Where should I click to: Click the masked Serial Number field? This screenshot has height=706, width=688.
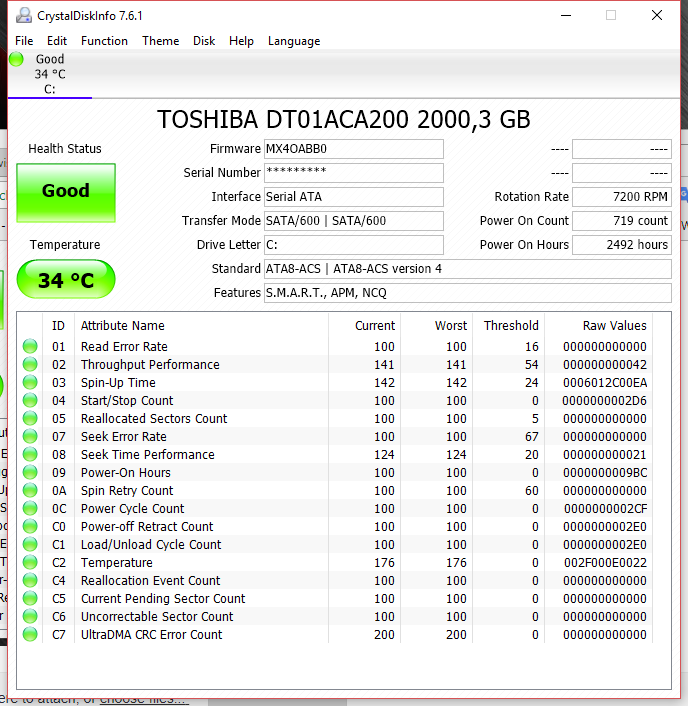click(353, 173)
